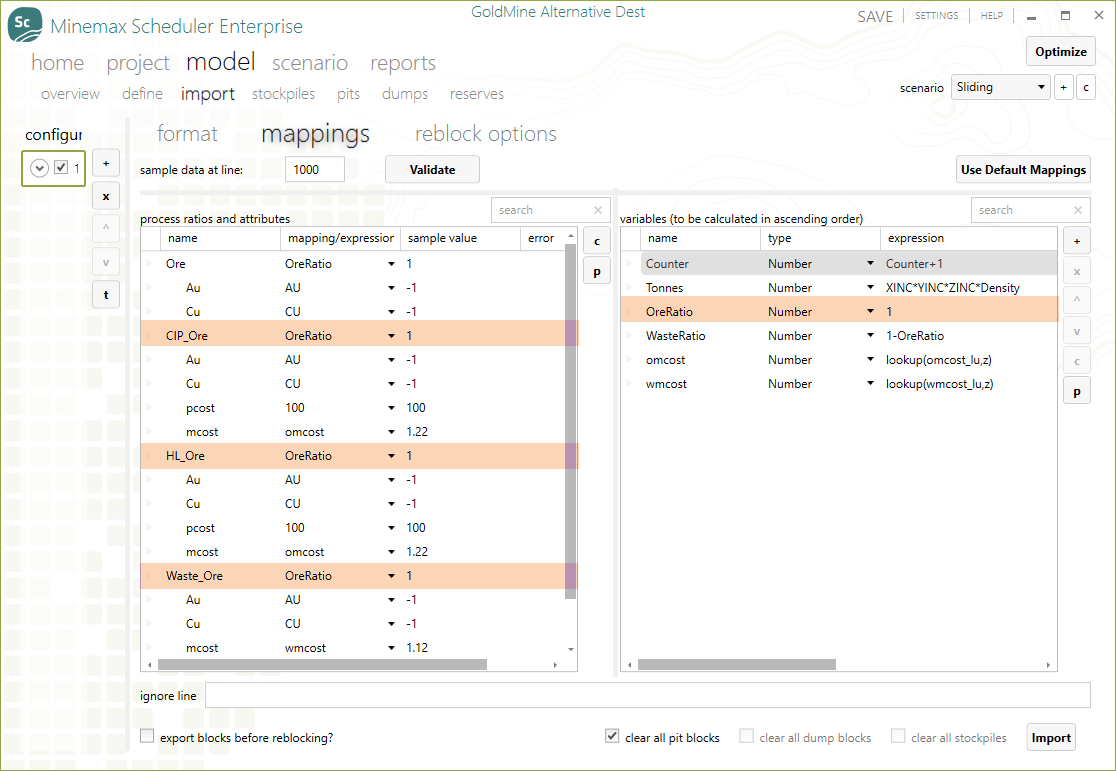Open the top-level scenario tab
Image resolution: width=1116 pixels, height=771 pixels.
tap(310, 63)
